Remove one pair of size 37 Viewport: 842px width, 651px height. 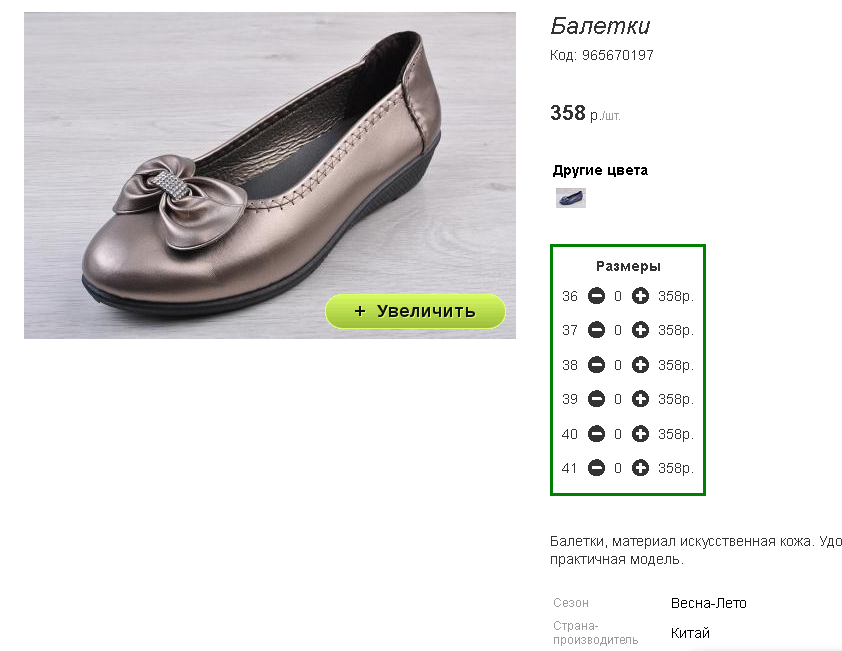click(x=596, y=330)
